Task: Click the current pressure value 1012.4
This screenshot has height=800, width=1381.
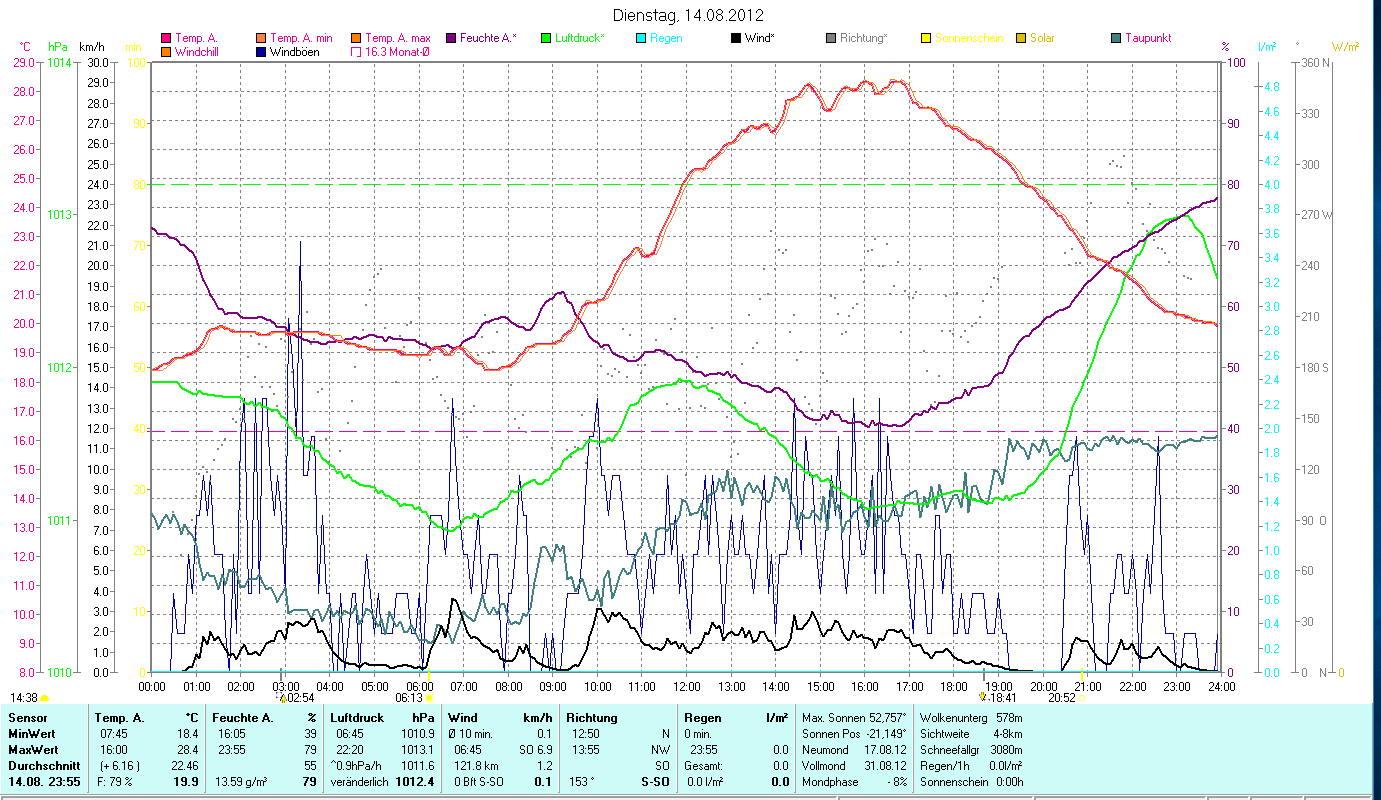Action: pos(416,782)
